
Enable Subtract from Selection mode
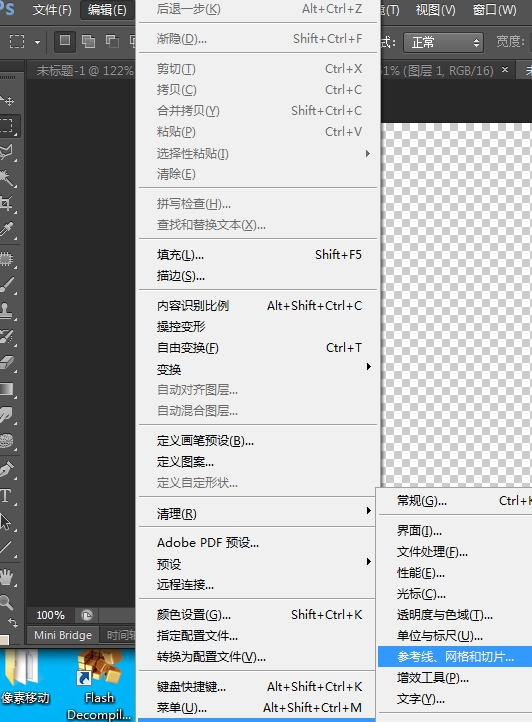[112, 41]
